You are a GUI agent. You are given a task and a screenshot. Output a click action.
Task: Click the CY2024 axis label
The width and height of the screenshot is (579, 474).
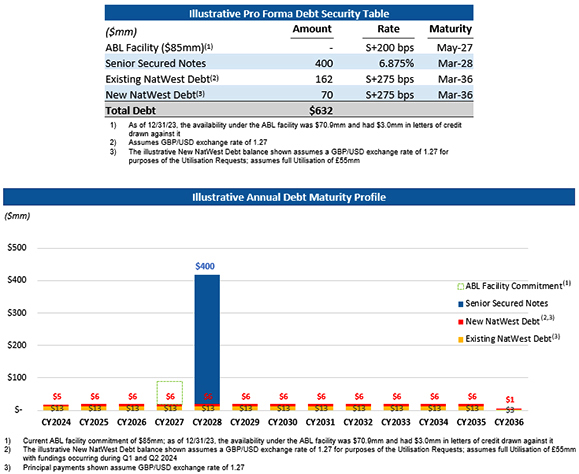[x=56, y=422]
